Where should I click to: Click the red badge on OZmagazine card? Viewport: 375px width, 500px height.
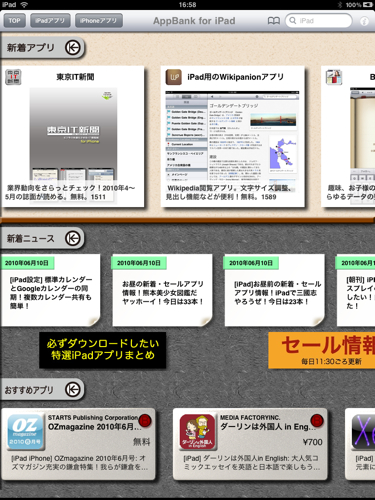pos(145,421)
